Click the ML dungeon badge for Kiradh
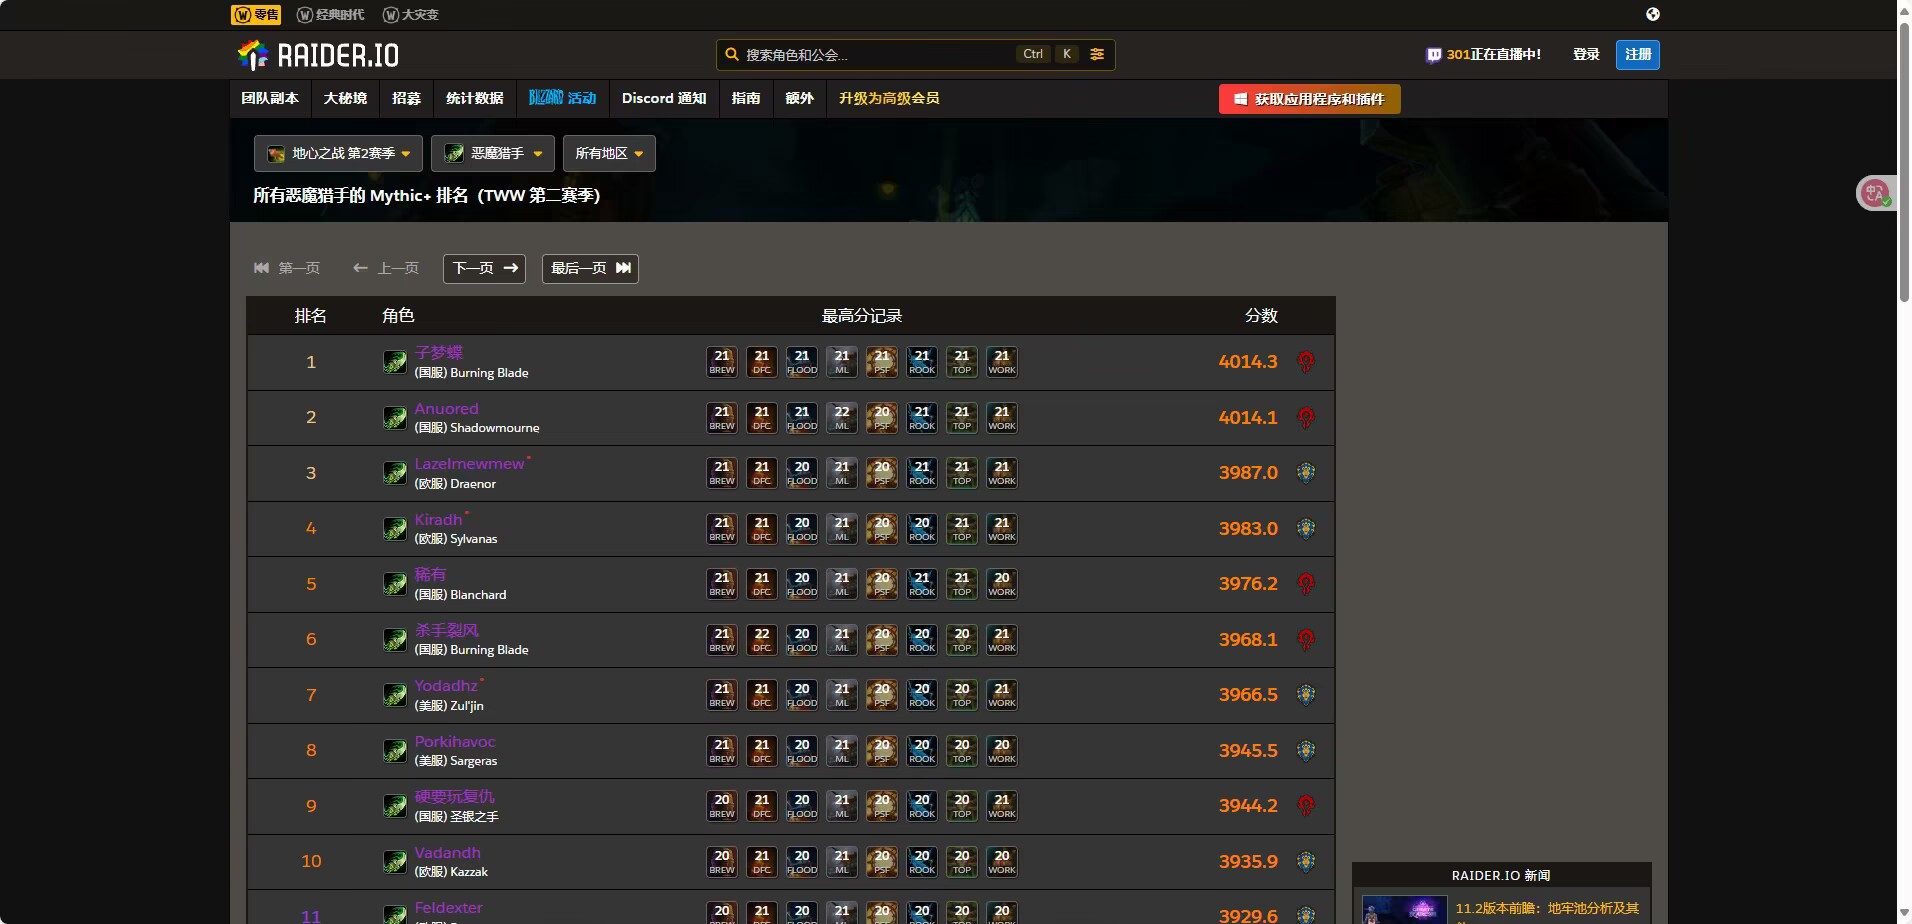Image resolution: width=1912 pixels, height=924 pixels. point(842,529)
